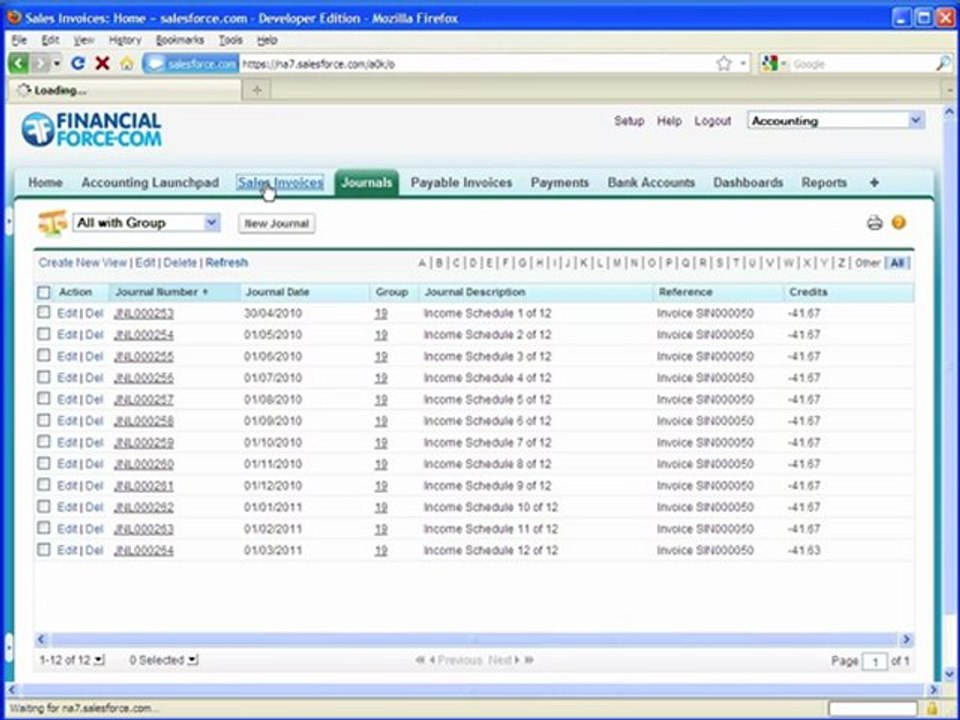Open the Accounting app dropdown
Image resolution: width=960 pixels, height=720 pixels.
pyautogui.click(x=836, y=121)
